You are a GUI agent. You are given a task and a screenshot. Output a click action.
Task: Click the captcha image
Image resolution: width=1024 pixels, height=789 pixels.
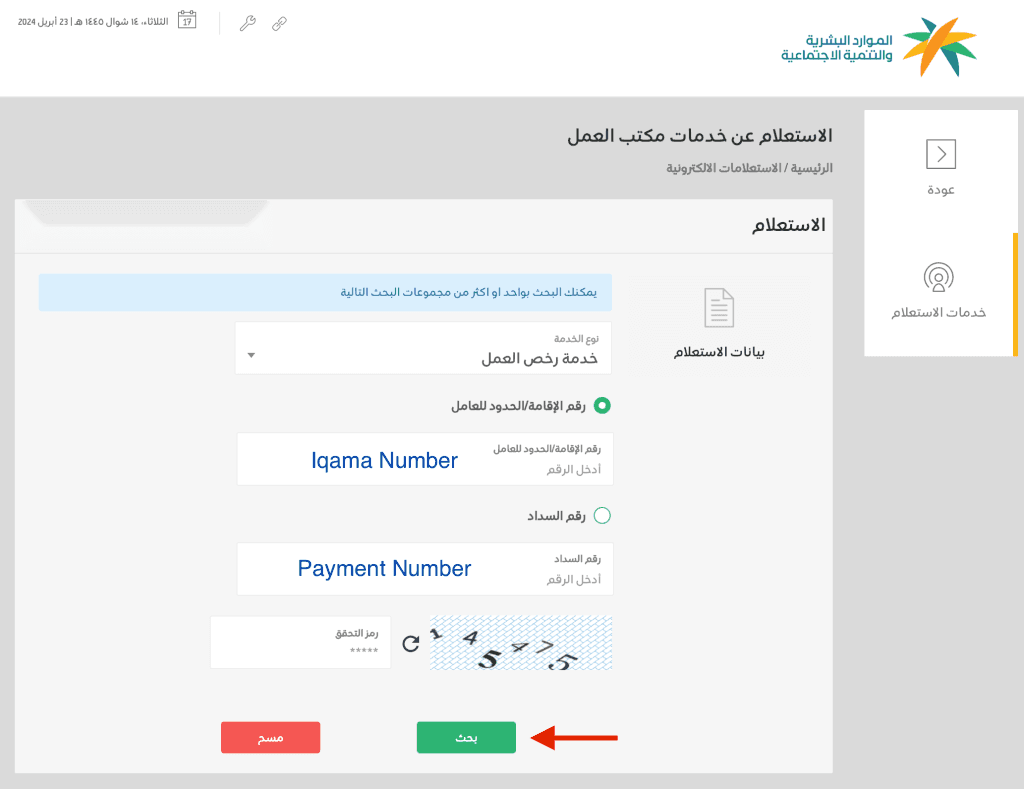click(x=520, y=643)
